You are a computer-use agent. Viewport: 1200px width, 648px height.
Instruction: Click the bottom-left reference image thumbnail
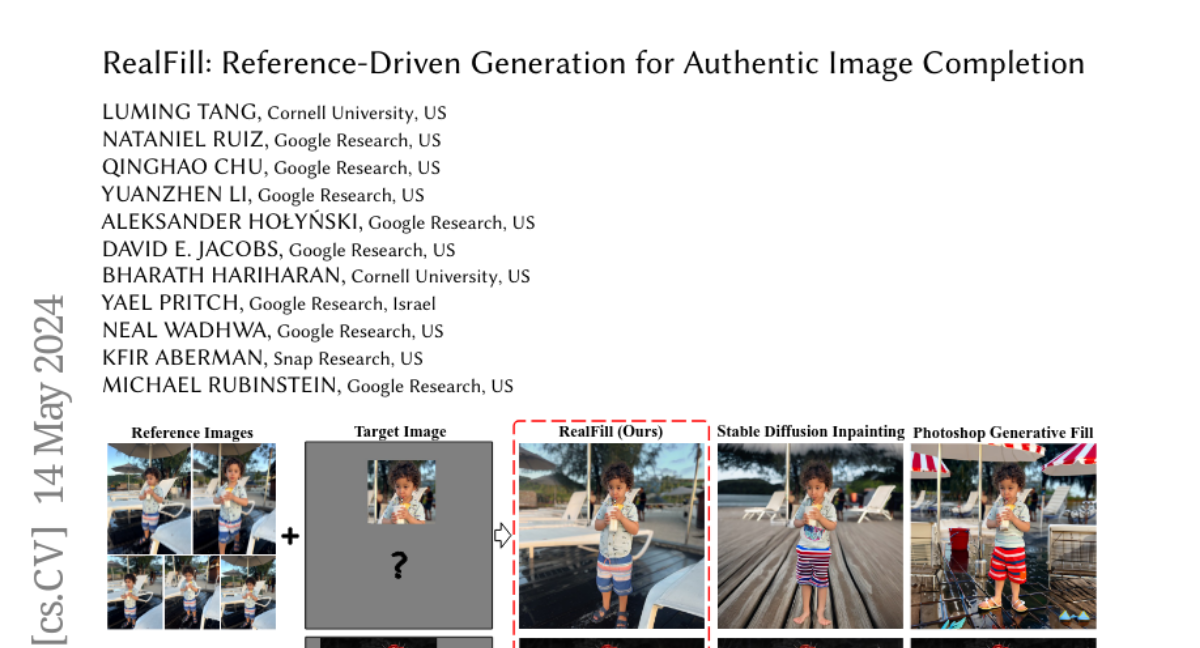pyautogui.click(x=135, y=593)
